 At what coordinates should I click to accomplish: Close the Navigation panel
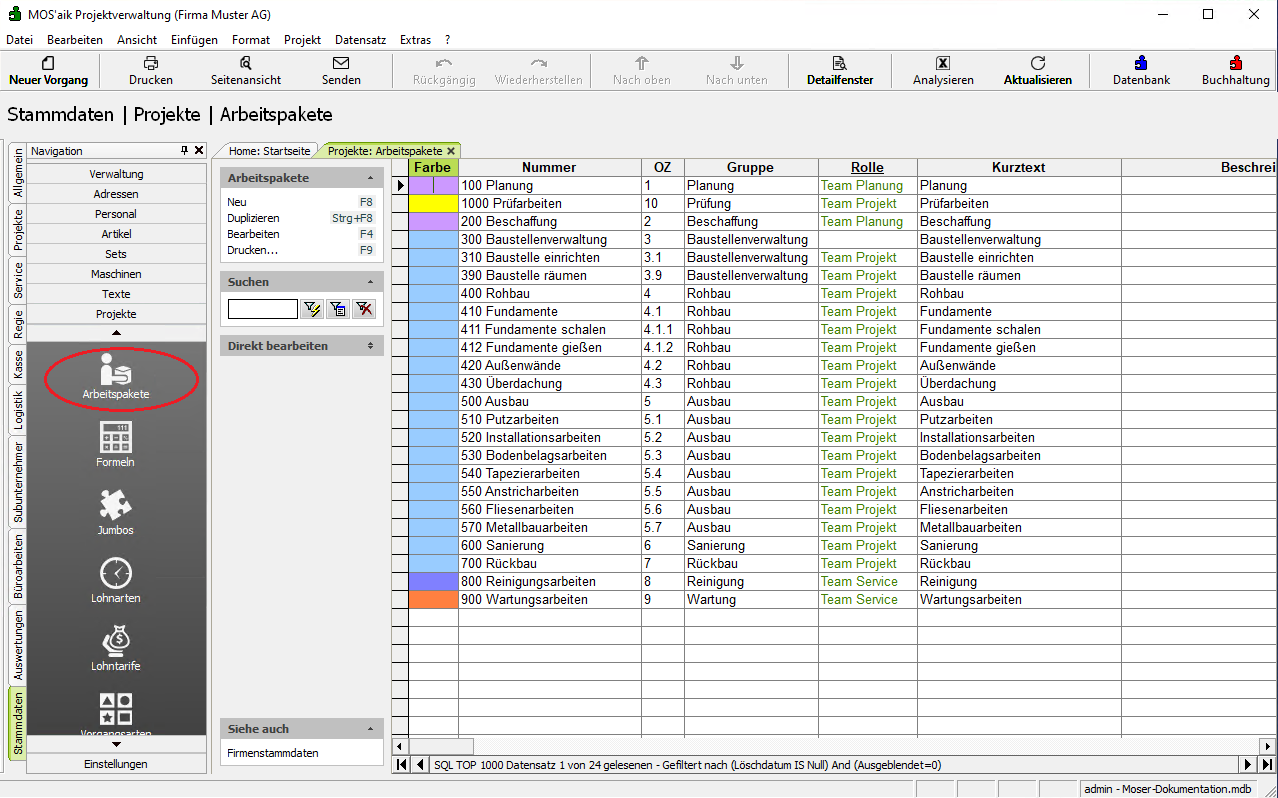tap(199, 151)
